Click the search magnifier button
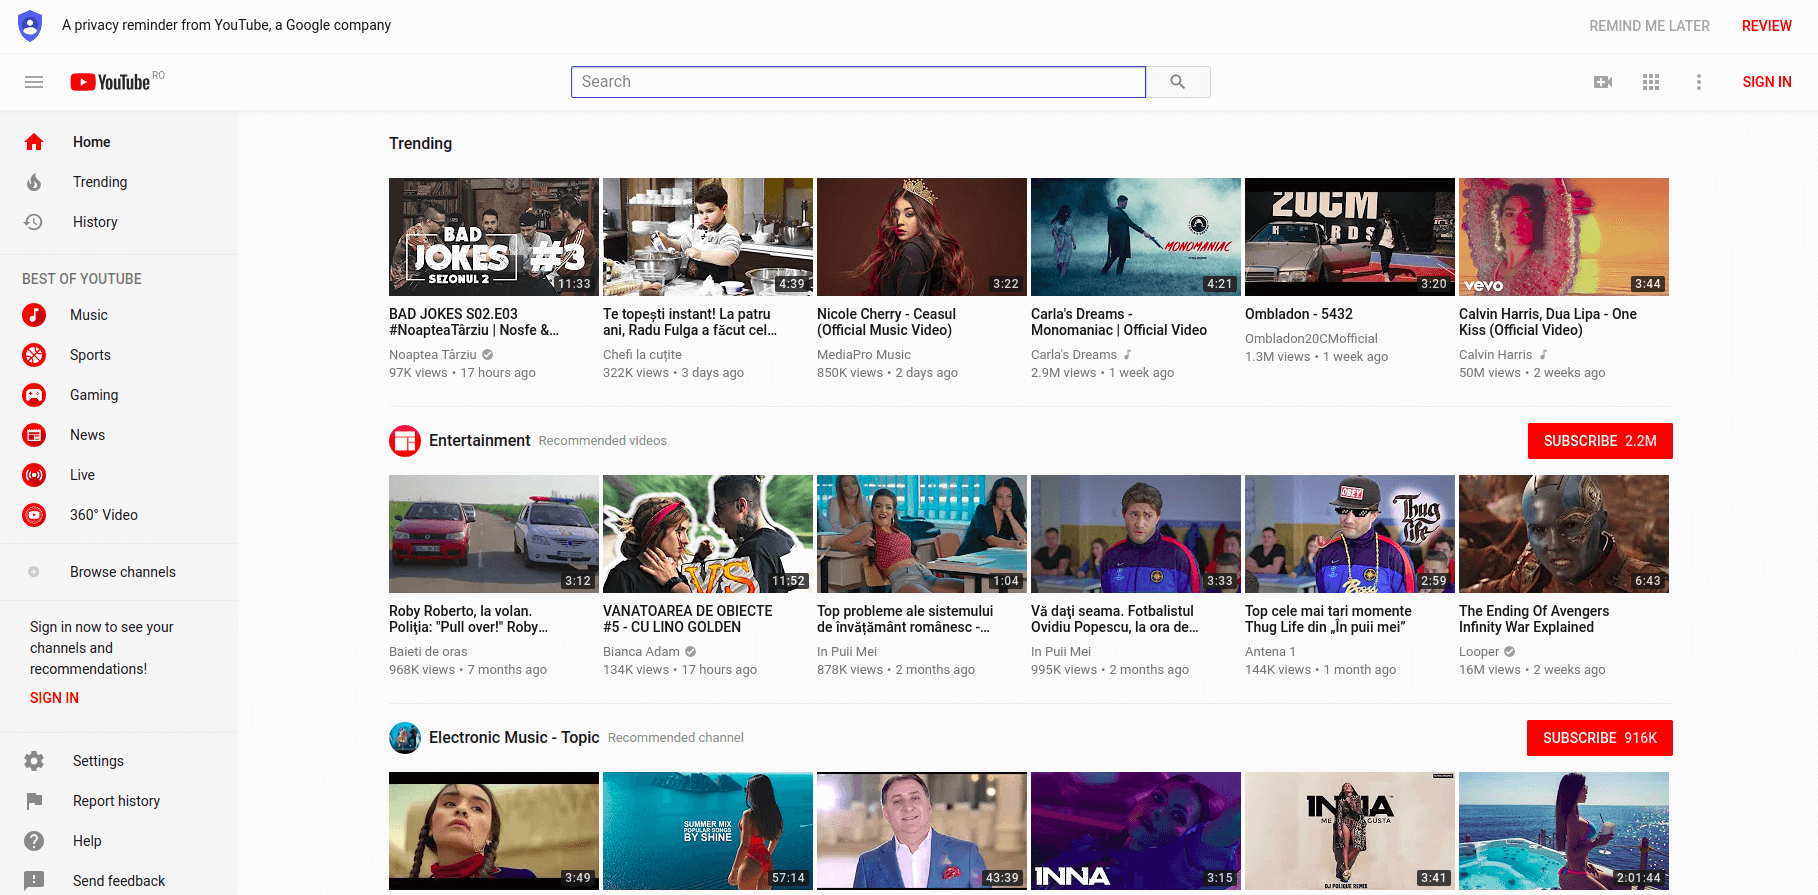 (x=1178, y=82)
